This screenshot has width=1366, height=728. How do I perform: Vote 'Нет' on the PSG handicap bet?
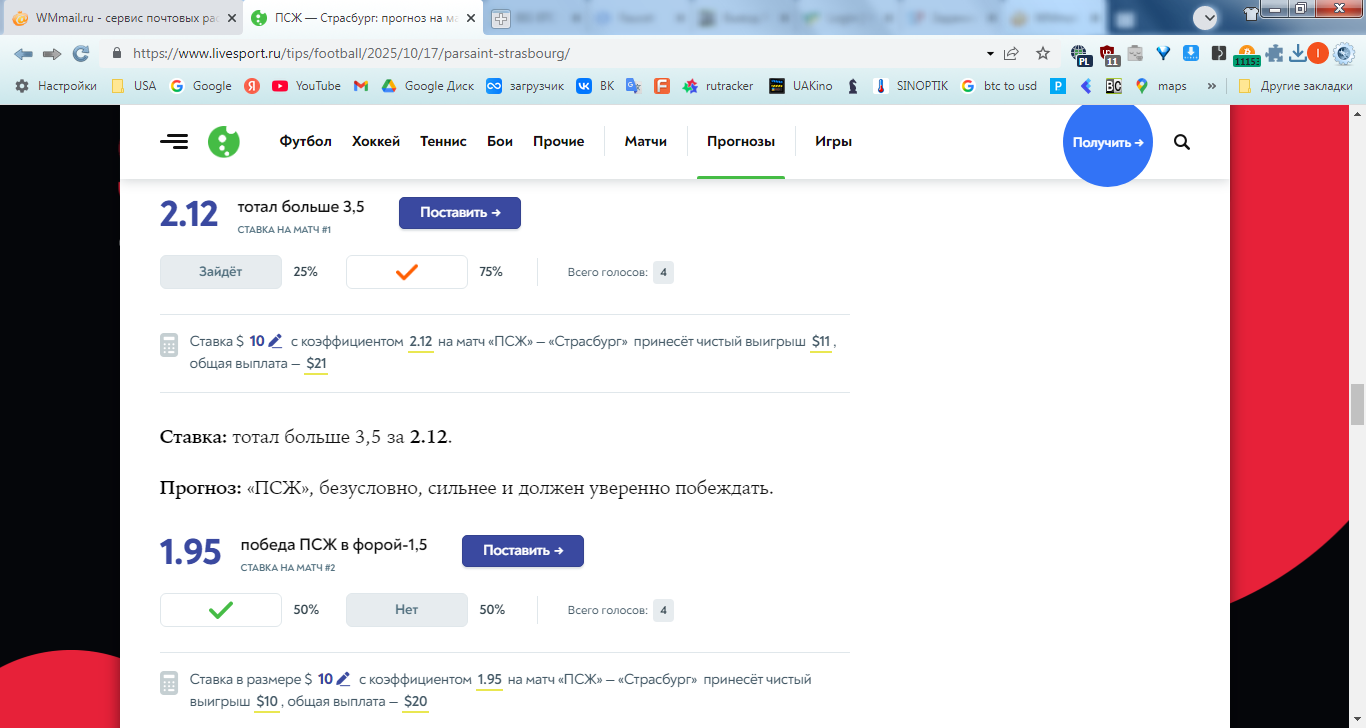tap(407, 610)
